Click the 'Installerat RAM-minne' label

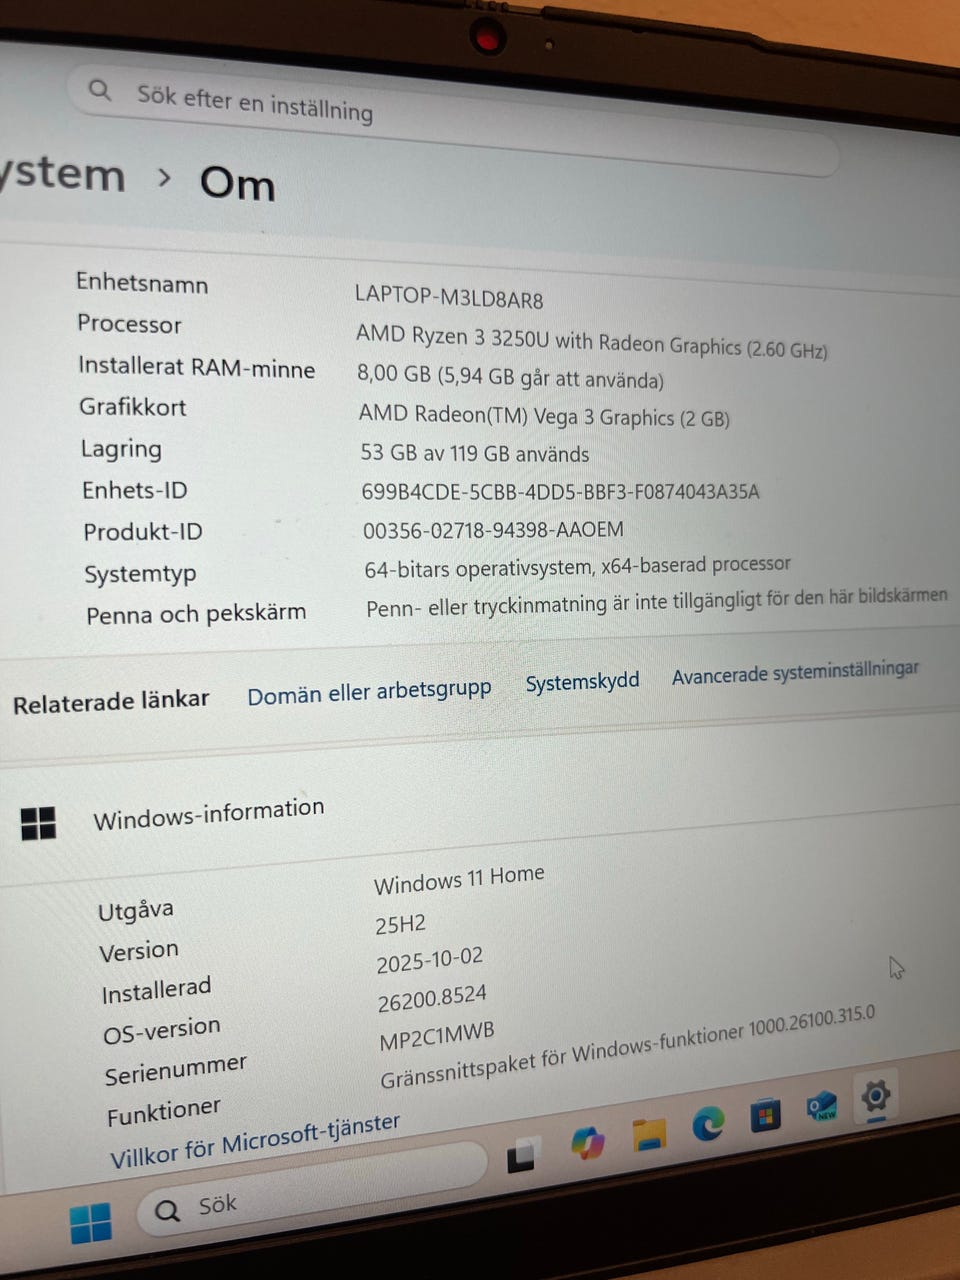point(197,367)
